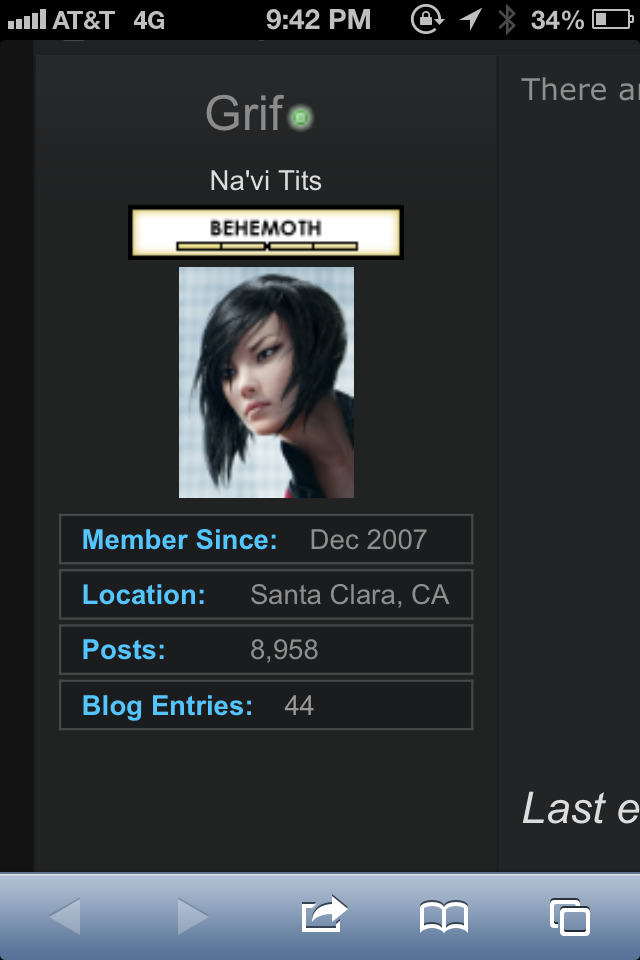Open the Safari share menu
This screenshot has height=960, width=640.
(x=324, y=914)
